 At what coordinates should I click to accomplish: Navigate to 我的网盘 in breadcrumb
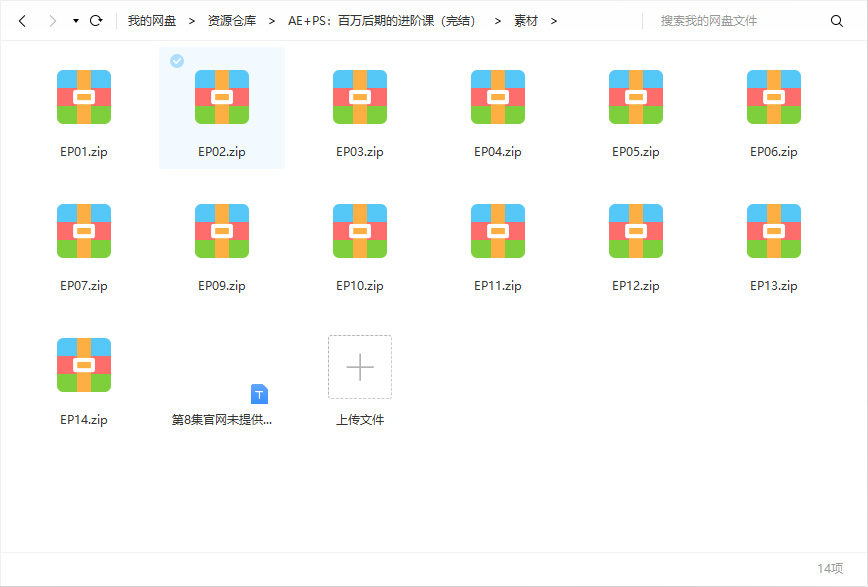pyautogui.click(x=152, y=21)
